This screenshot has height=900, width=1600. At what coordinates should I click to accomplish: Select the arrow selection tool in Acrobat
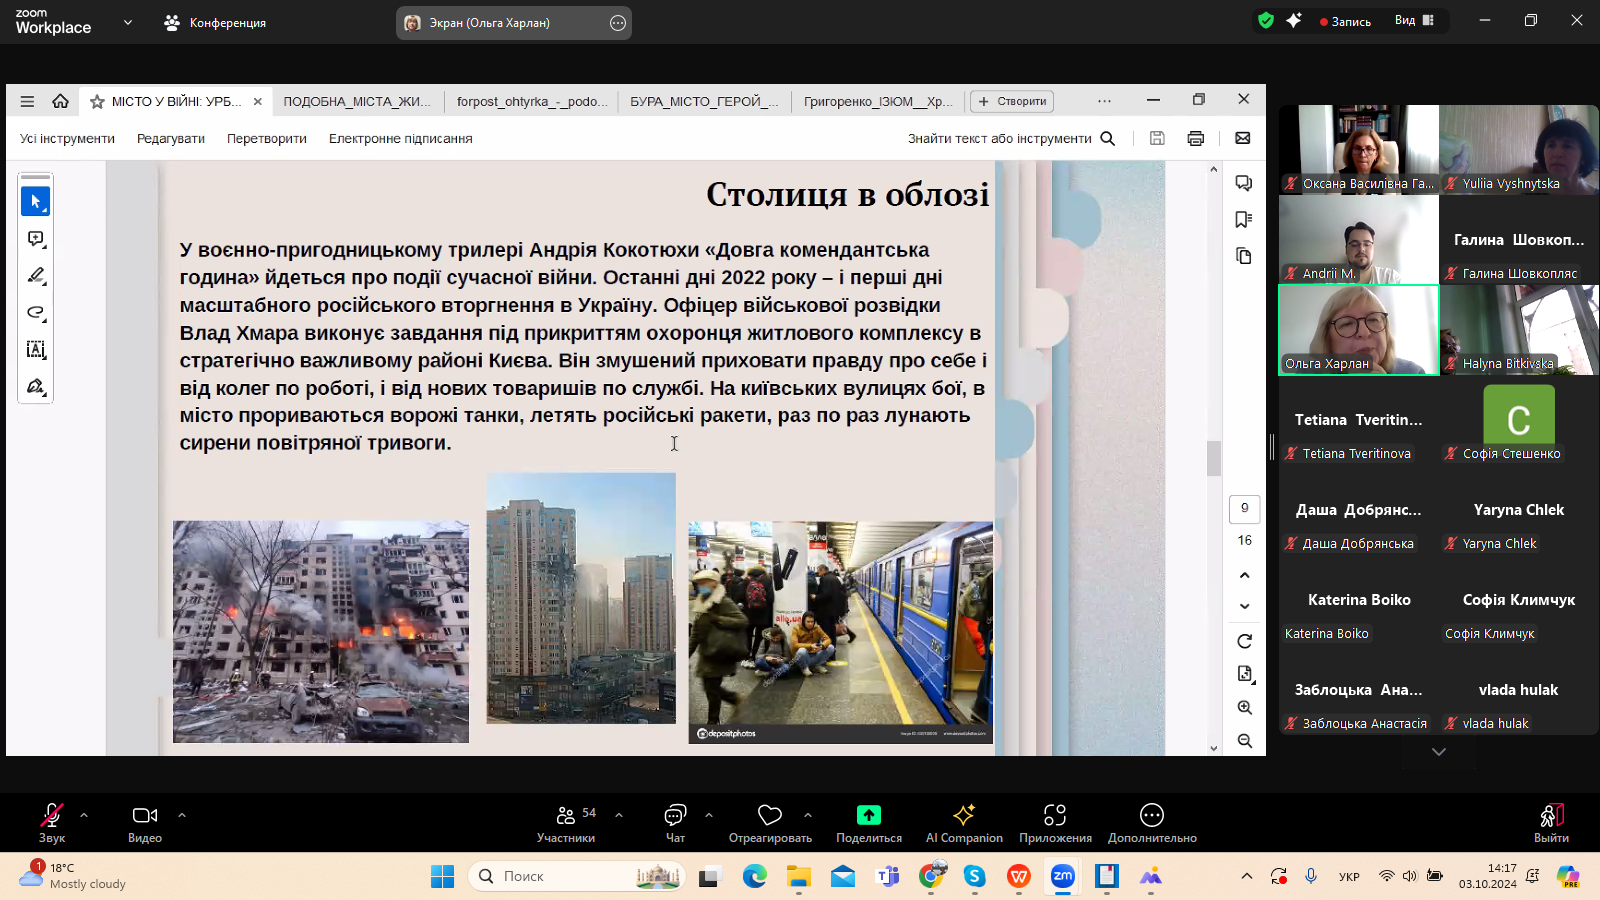35,202
